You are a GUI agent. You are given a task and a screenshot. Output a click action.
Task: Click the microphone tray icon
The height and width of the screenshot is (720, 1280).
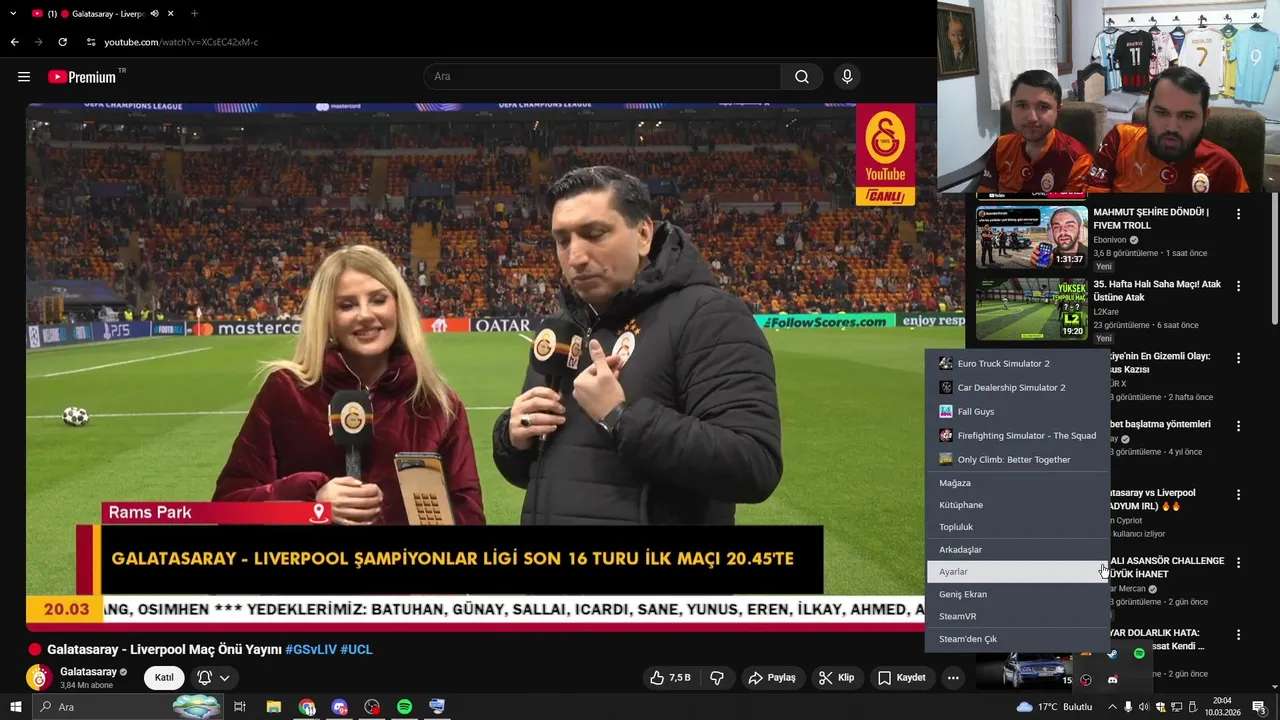click(1129, 707)
